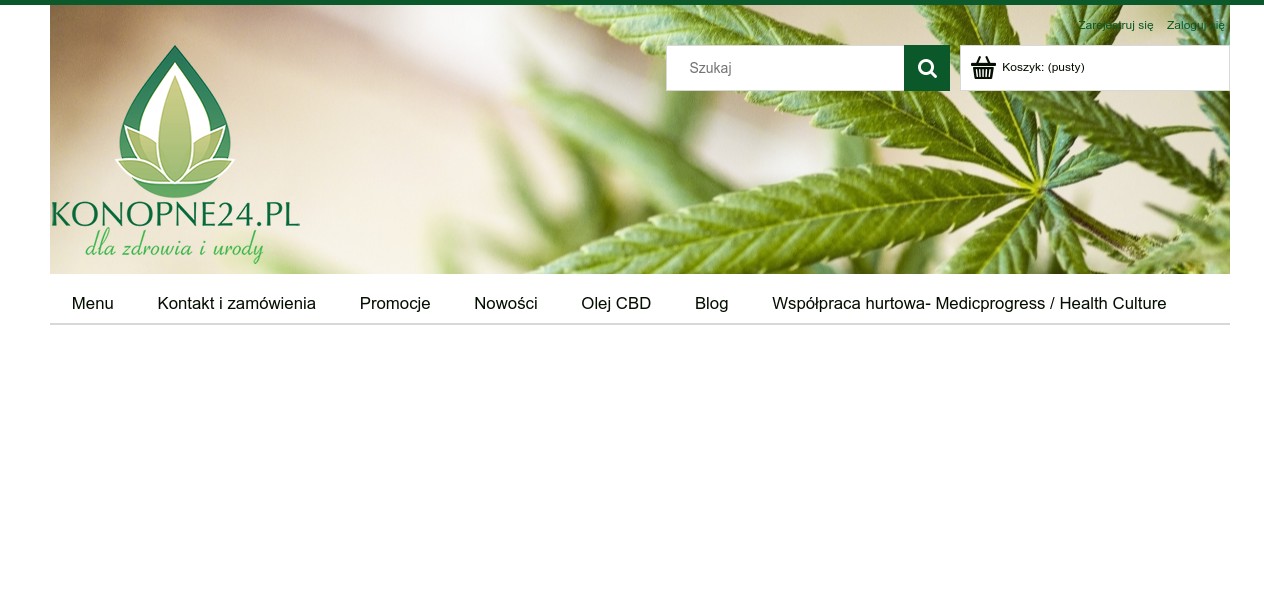Screen dimensions: 1264x591
Task: Open the 'Olej CBD' category
Action: pos(616,303)
